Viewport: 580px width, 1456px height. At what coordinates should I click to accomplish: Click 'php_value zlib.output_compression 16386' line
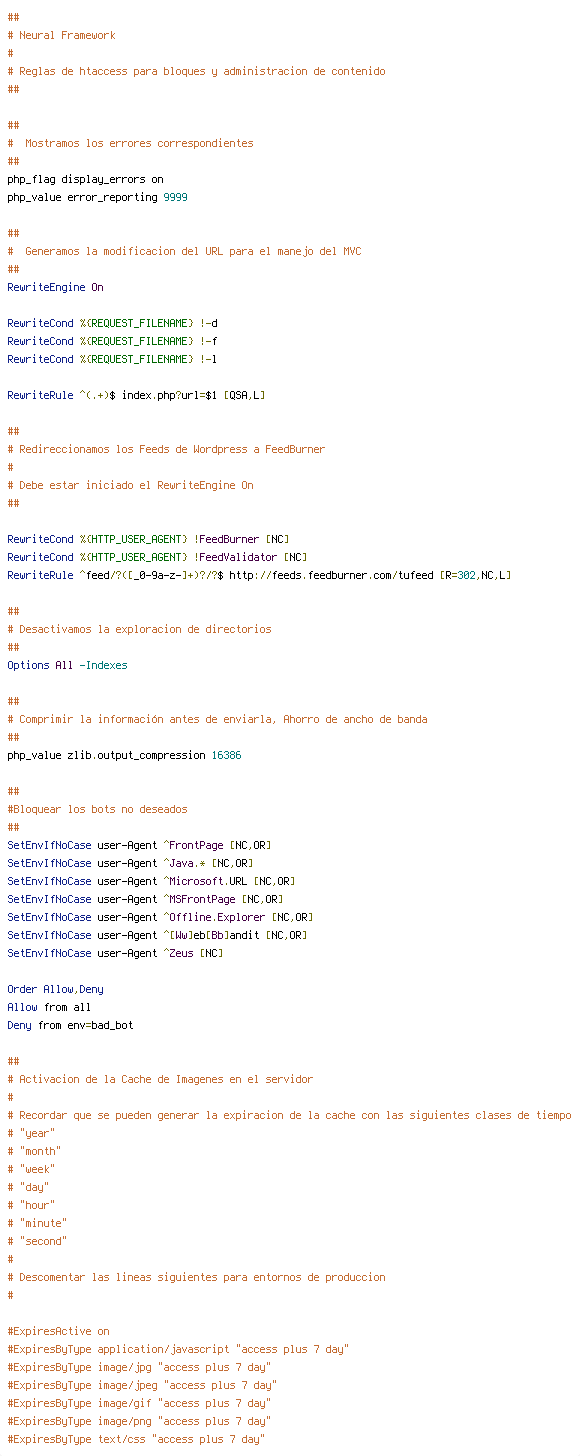(124, 755)
